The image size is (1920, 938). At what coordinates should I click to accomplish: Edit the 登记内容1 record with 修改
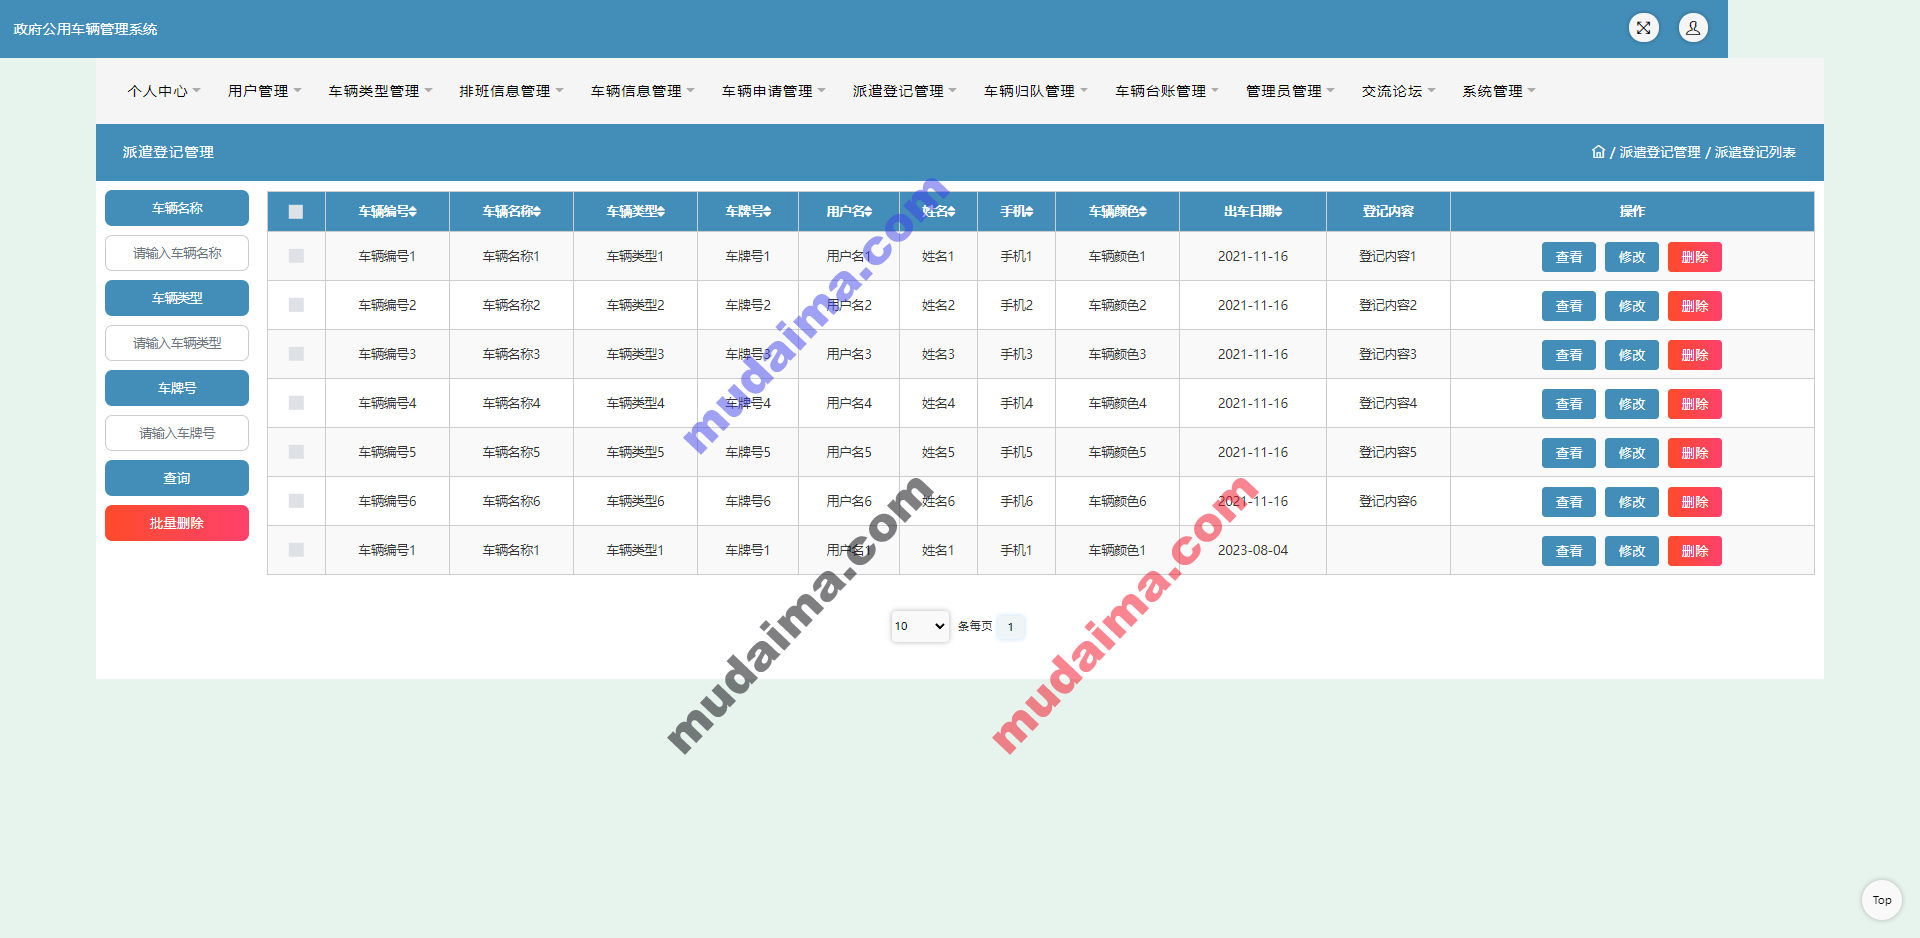[x=1632, y=257]
